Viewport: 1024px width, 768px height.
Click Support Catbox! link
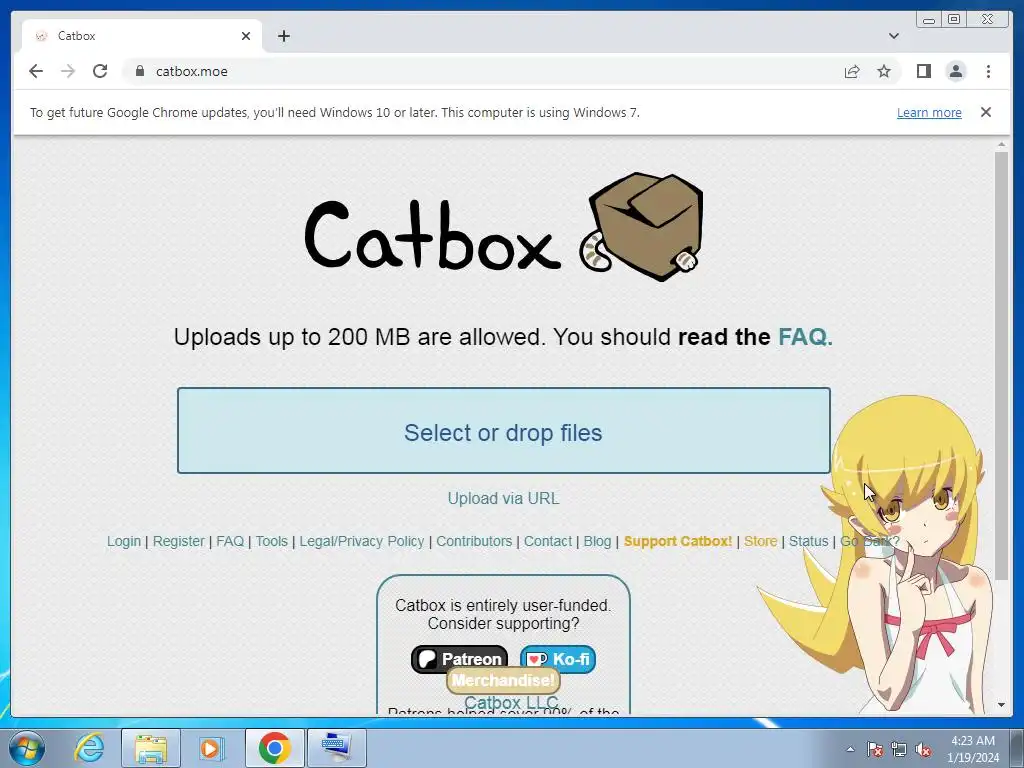coord(678,541)
